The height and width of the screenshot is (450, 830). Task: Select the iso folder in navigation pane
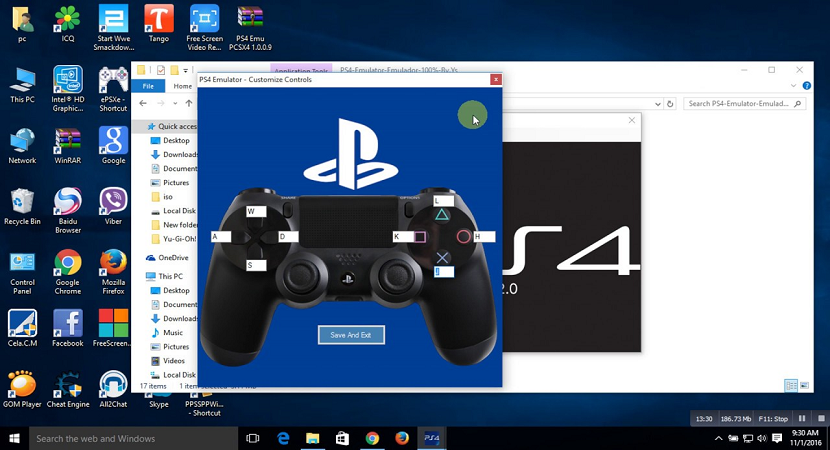[x=162, y=196]
